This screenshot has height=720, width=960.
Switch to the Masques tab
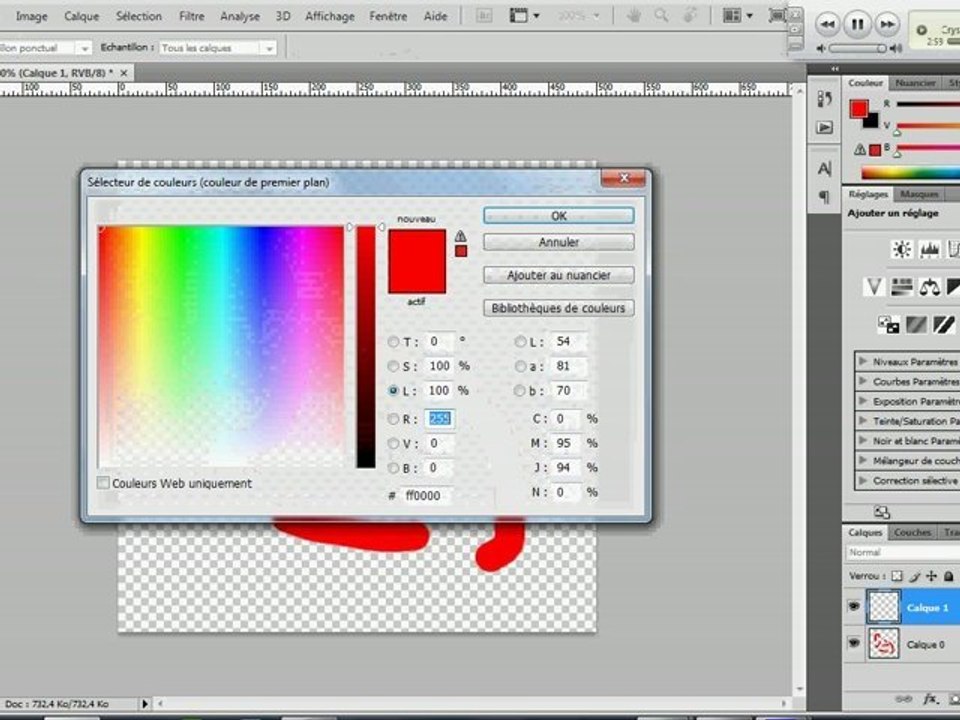point(919,194)
